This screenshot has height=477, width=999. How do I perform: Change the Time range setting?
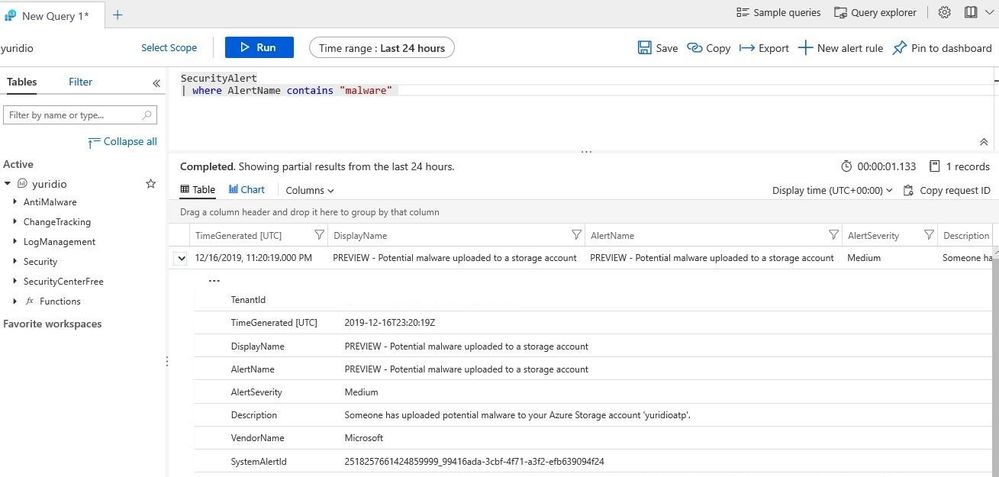click(382, 48)
